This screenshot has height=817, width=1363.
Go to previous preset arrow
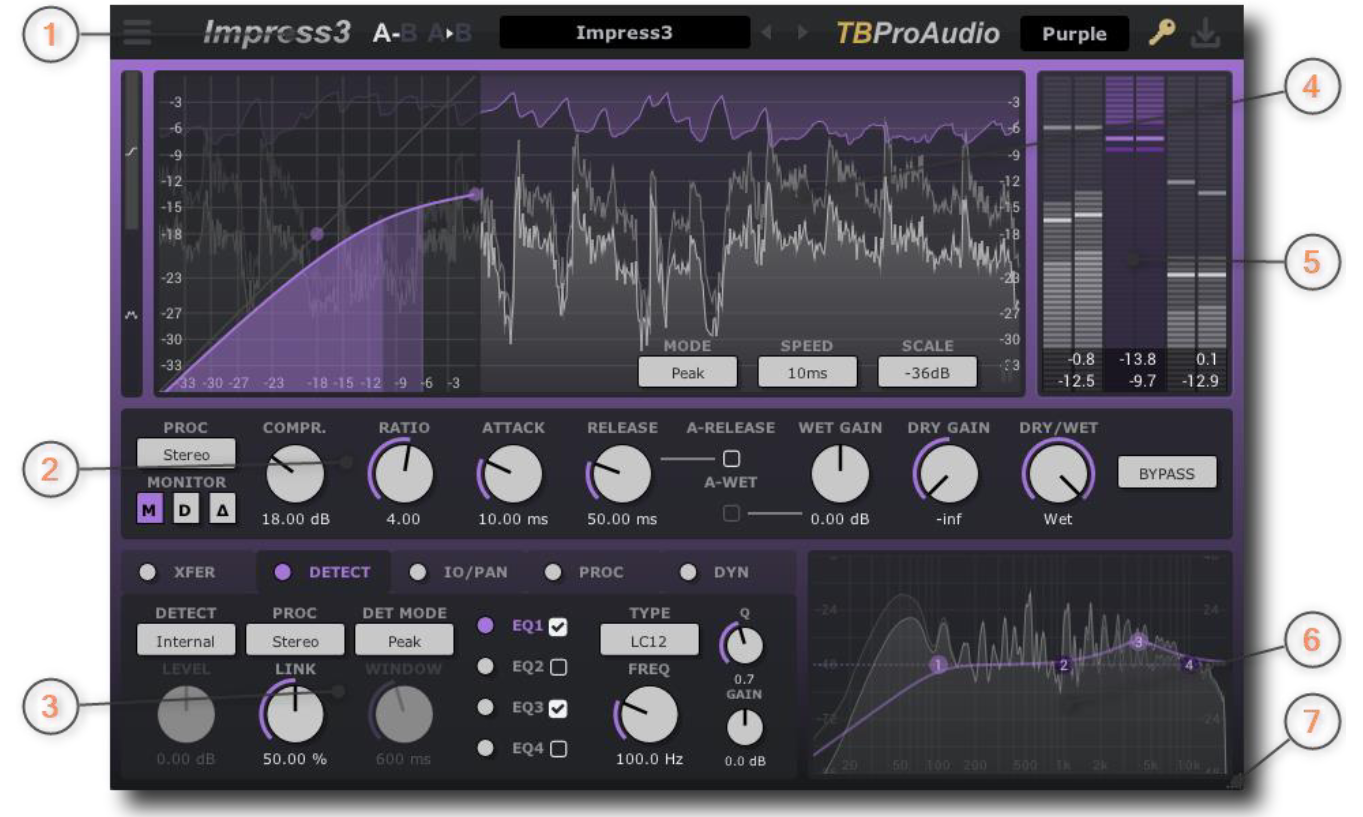point(768,33)
